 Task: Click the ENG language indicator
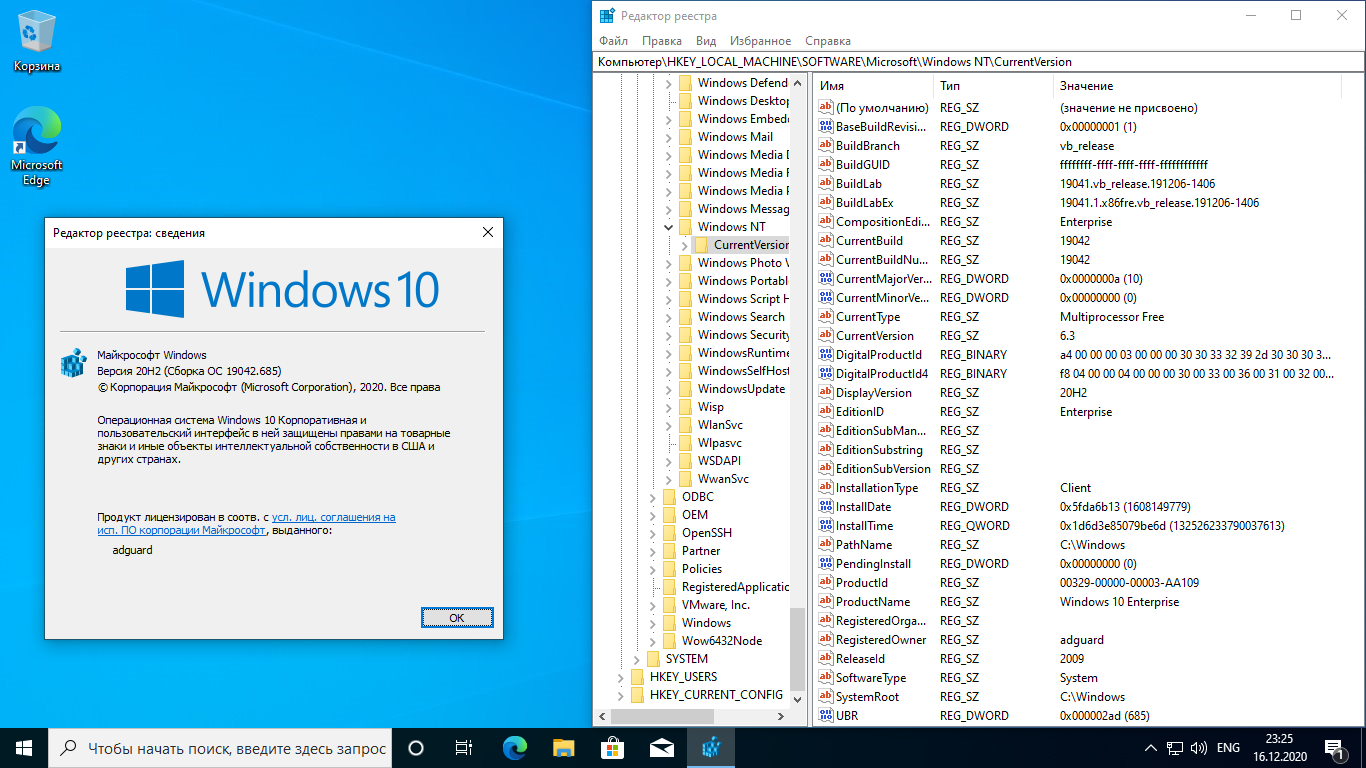(1228, 748)
